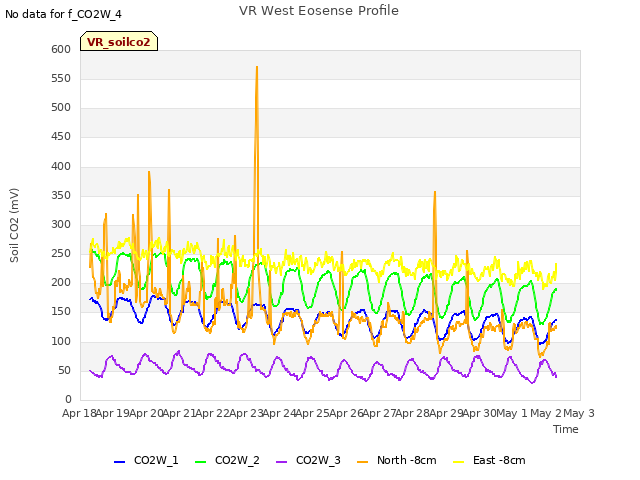
Task: Toggle the East -8cm legend entry
Action: point(489,460)
